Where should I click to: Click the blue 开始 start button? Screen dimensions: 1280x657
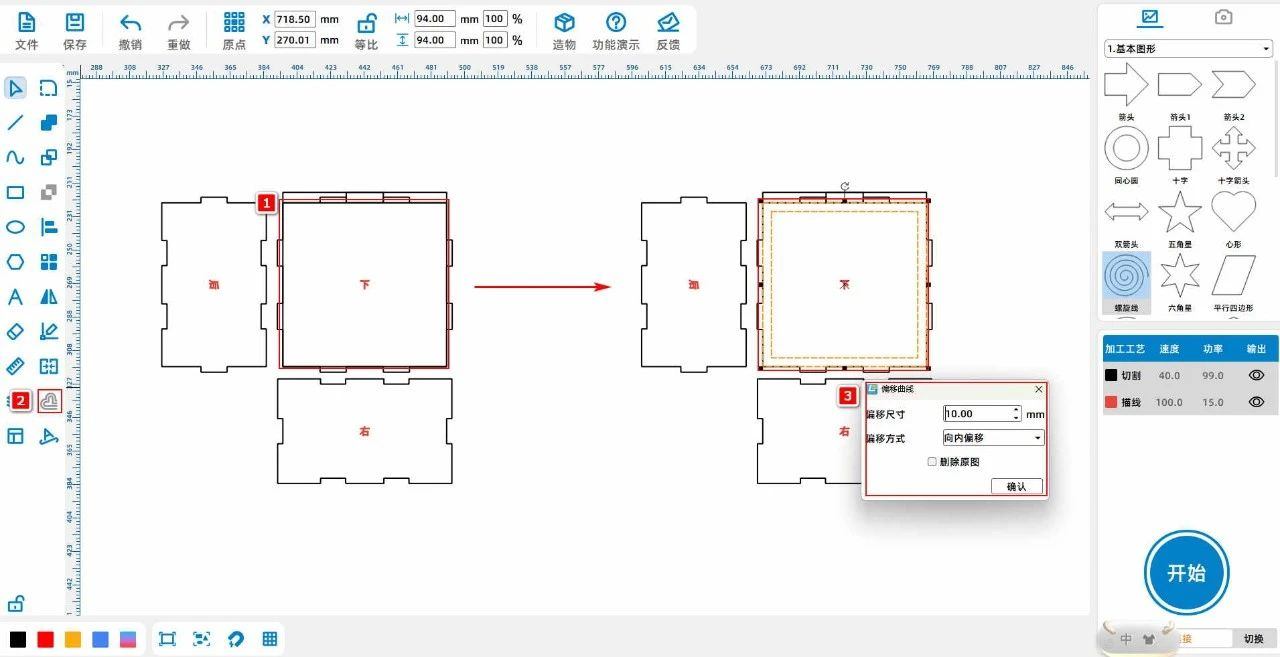[x=1186, y=573]
